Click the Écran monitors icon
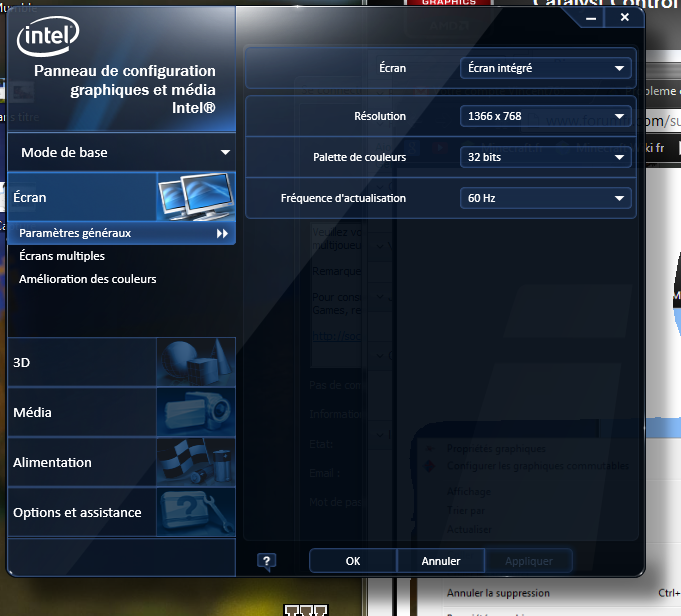Viewport: 681px width, 616px height. (197, 196)
